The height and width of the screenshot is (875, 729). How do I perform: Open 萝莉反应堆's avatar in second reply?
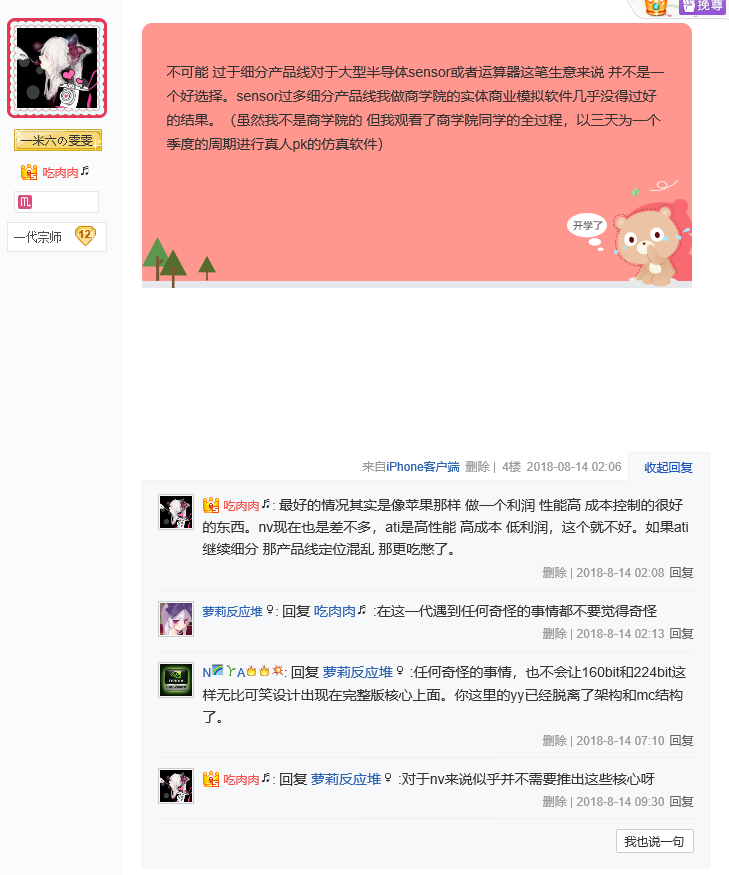click(176, 619)
